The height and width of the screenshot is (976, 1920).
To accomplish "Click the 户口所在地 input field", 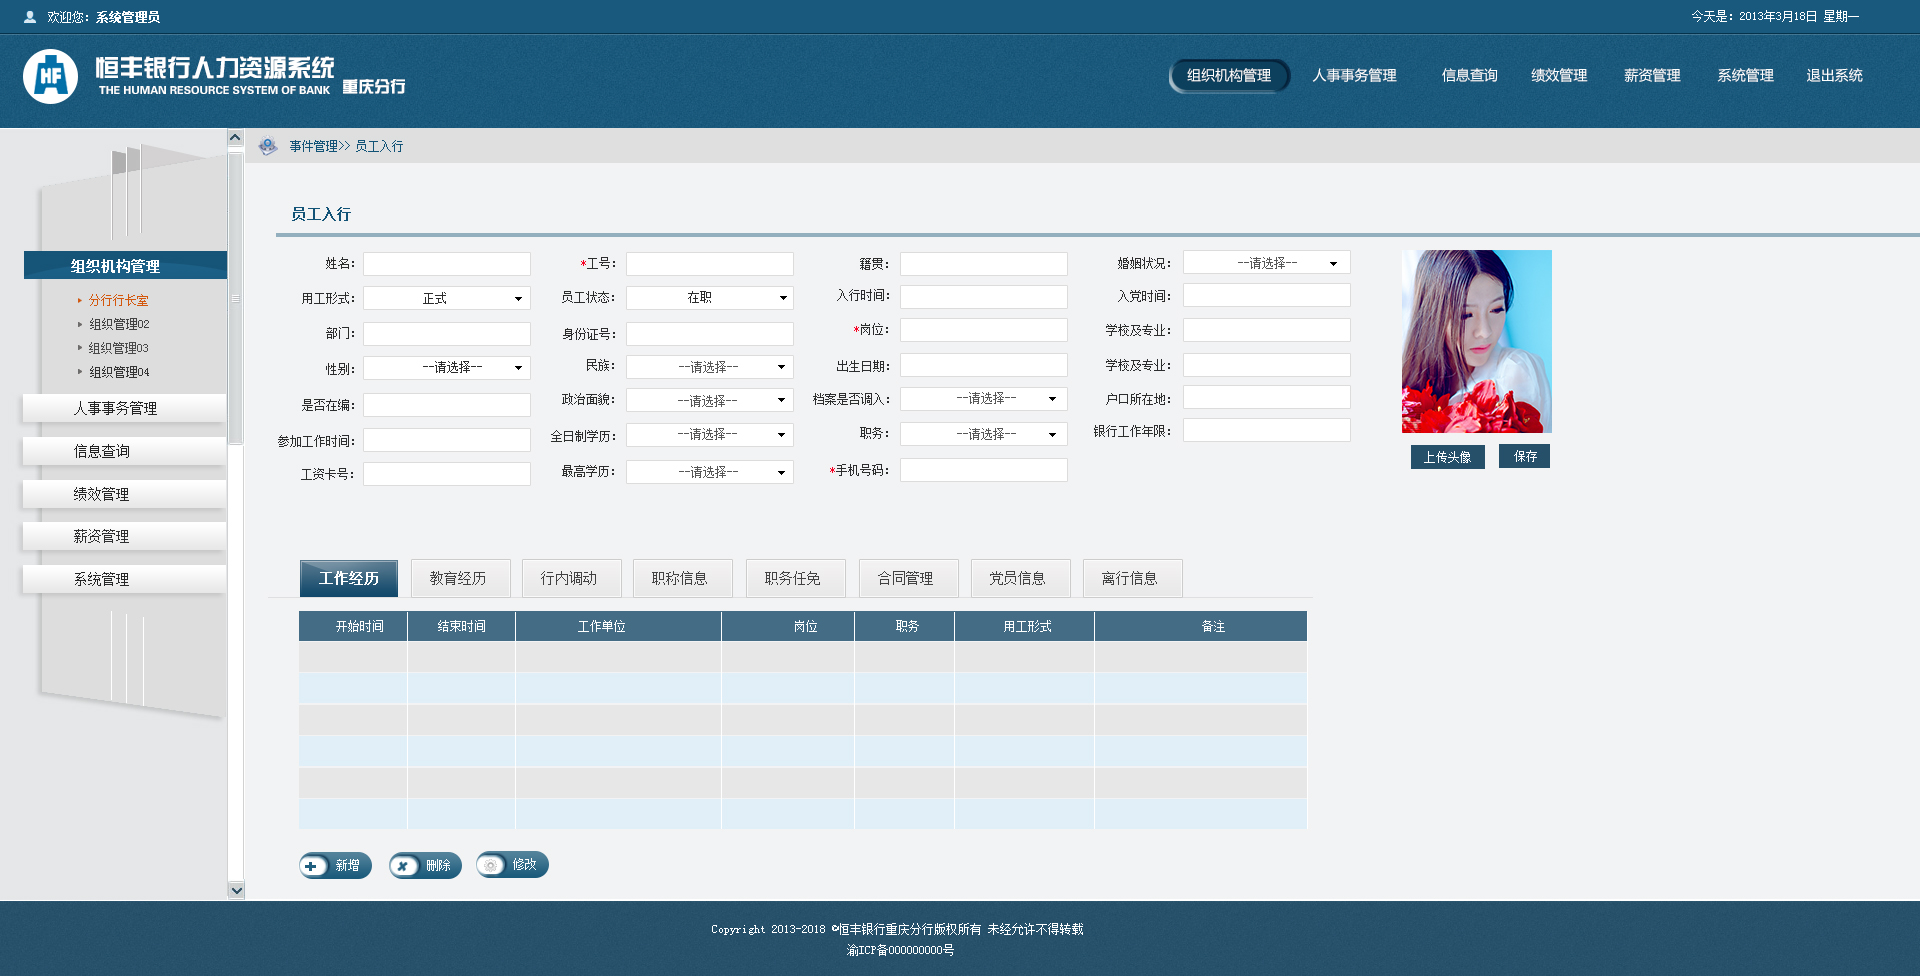I will 1267,397.
